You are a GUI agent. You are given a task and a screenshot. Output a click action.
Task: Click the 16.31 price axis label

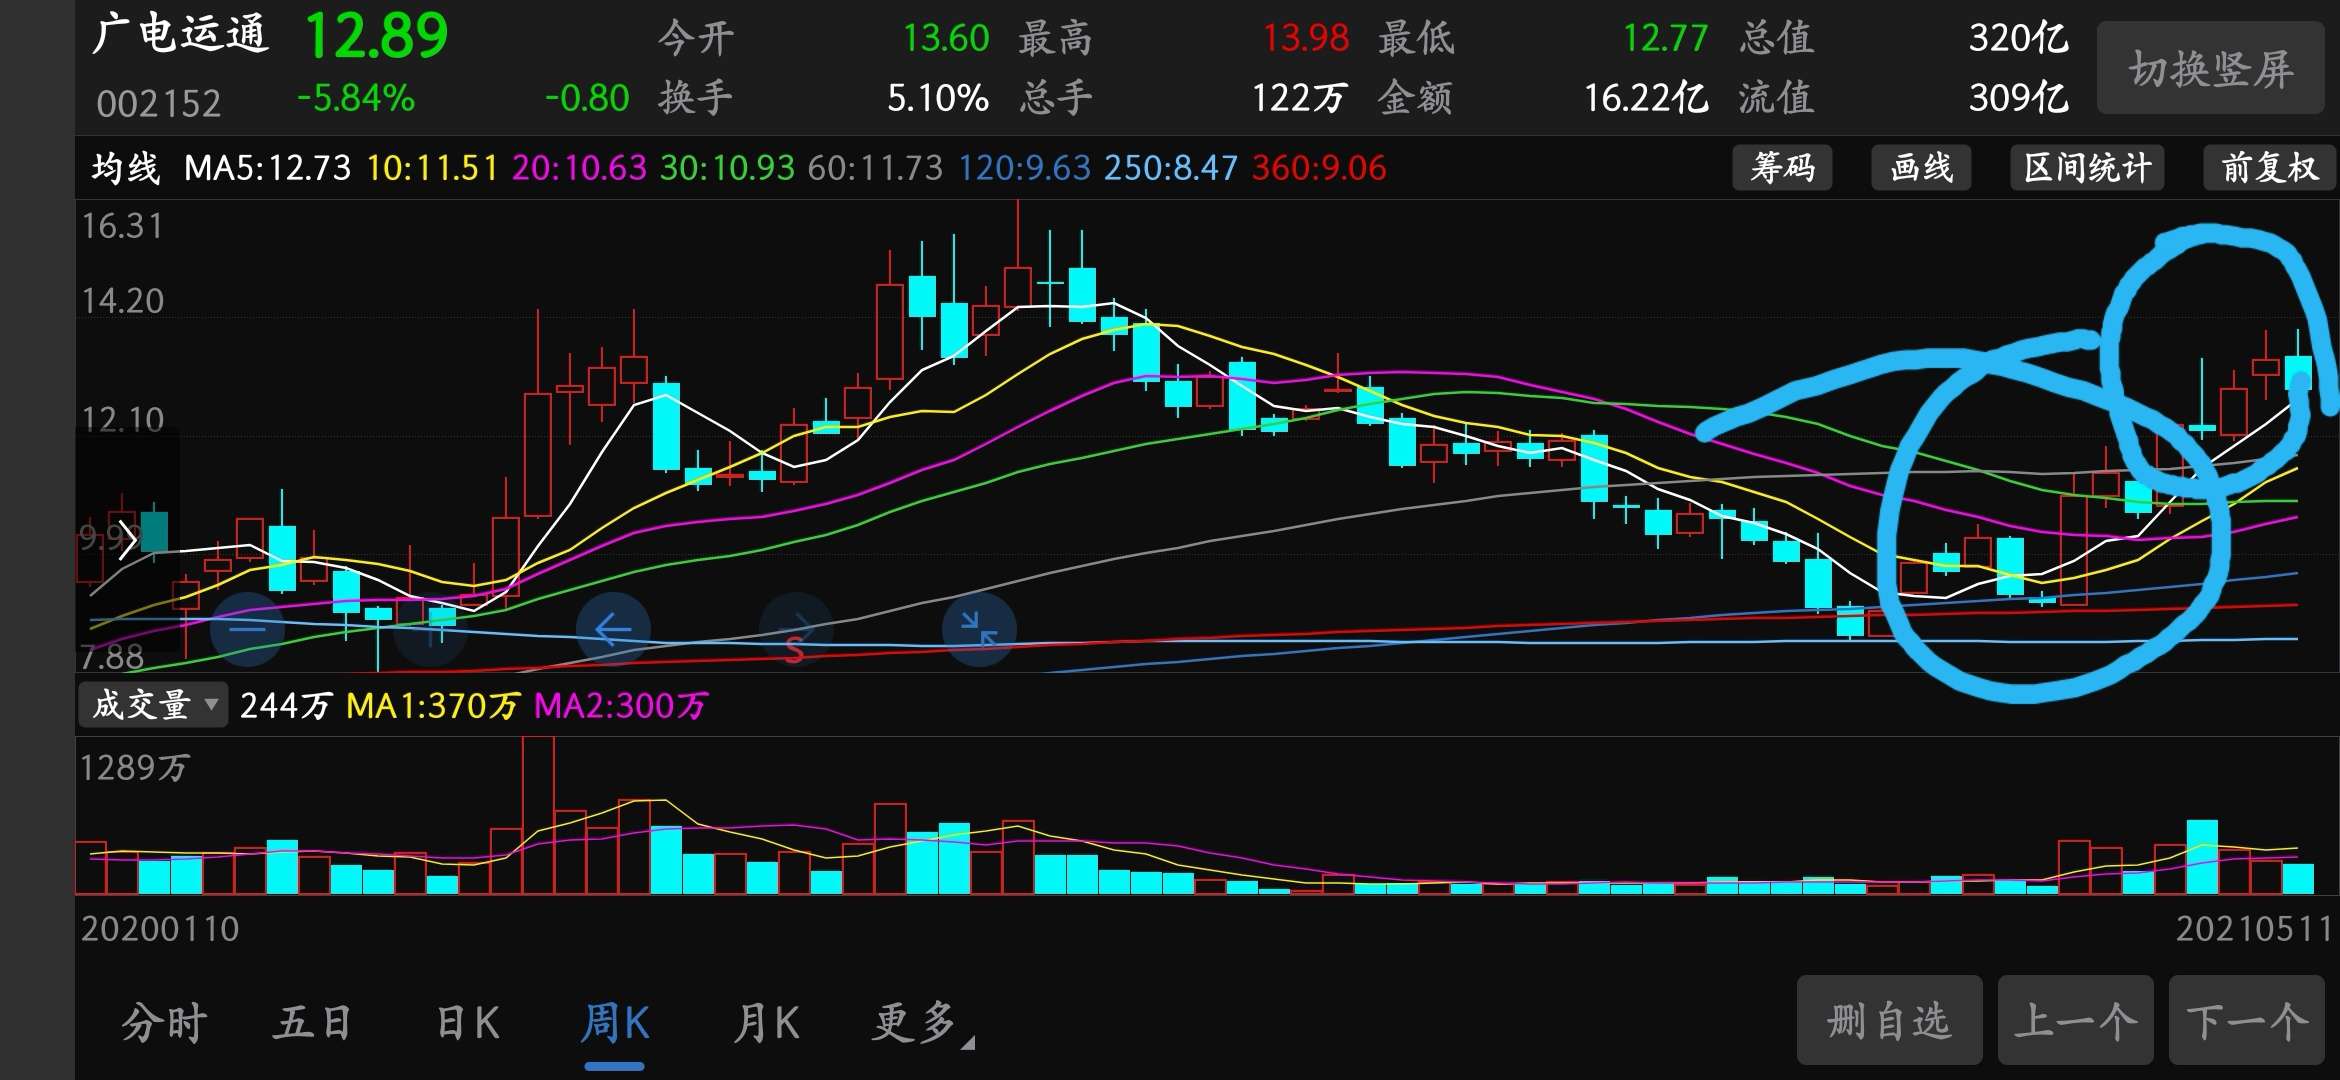point(122,226)
